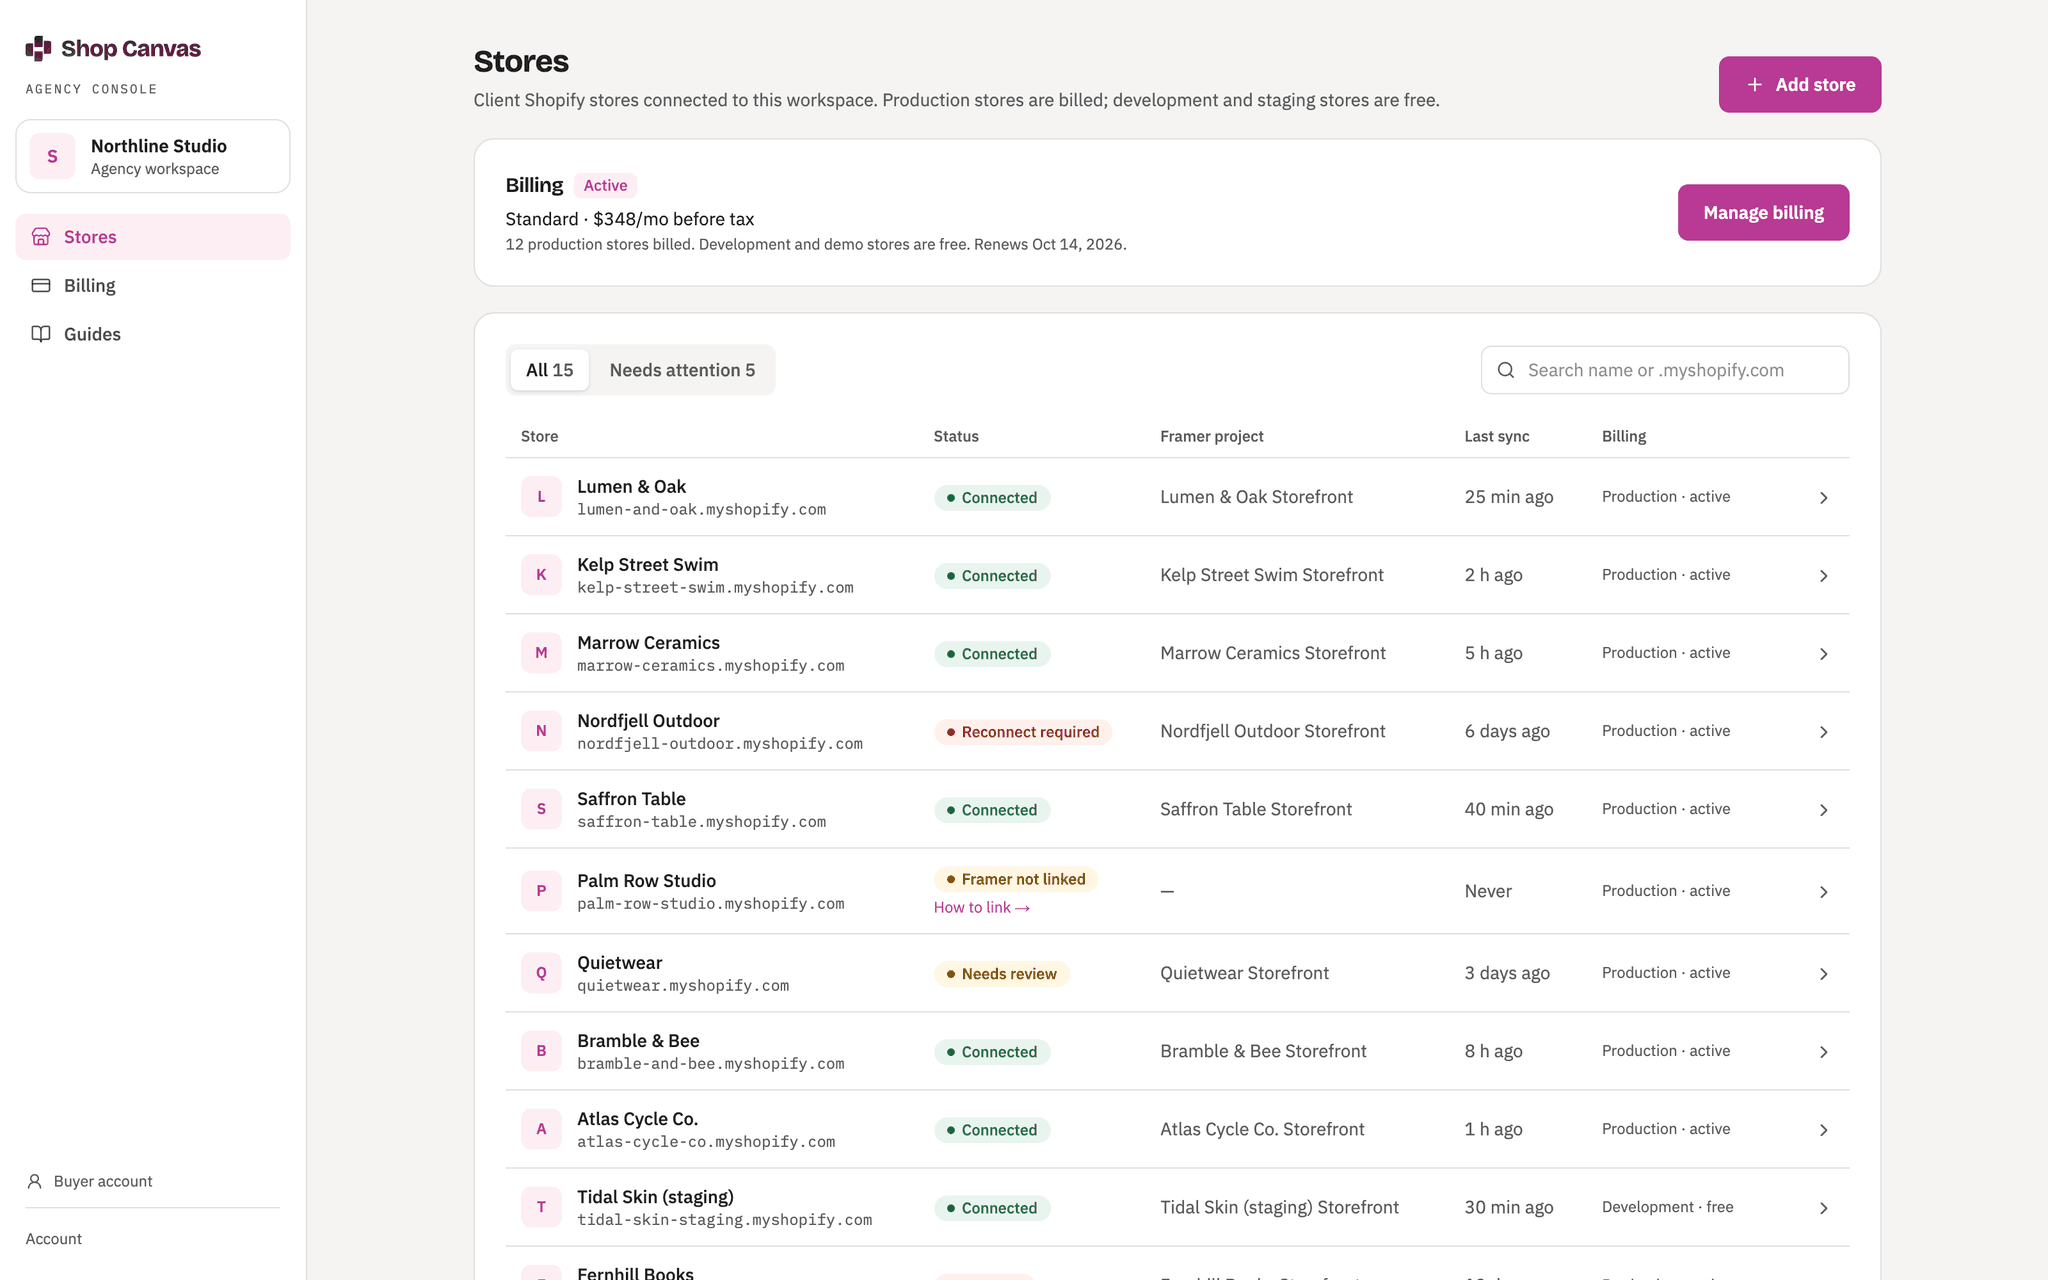The height and width of the screenshot is (1280, 2048).
Task: Click the Palm Row Studio avatar P
Action: [x=541, y=891]
